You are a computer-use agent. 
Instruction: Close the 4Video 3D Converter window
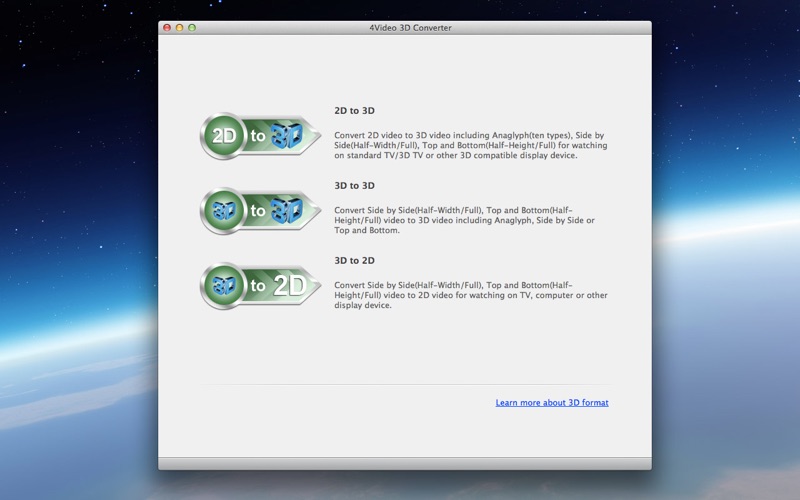[167, 28]
